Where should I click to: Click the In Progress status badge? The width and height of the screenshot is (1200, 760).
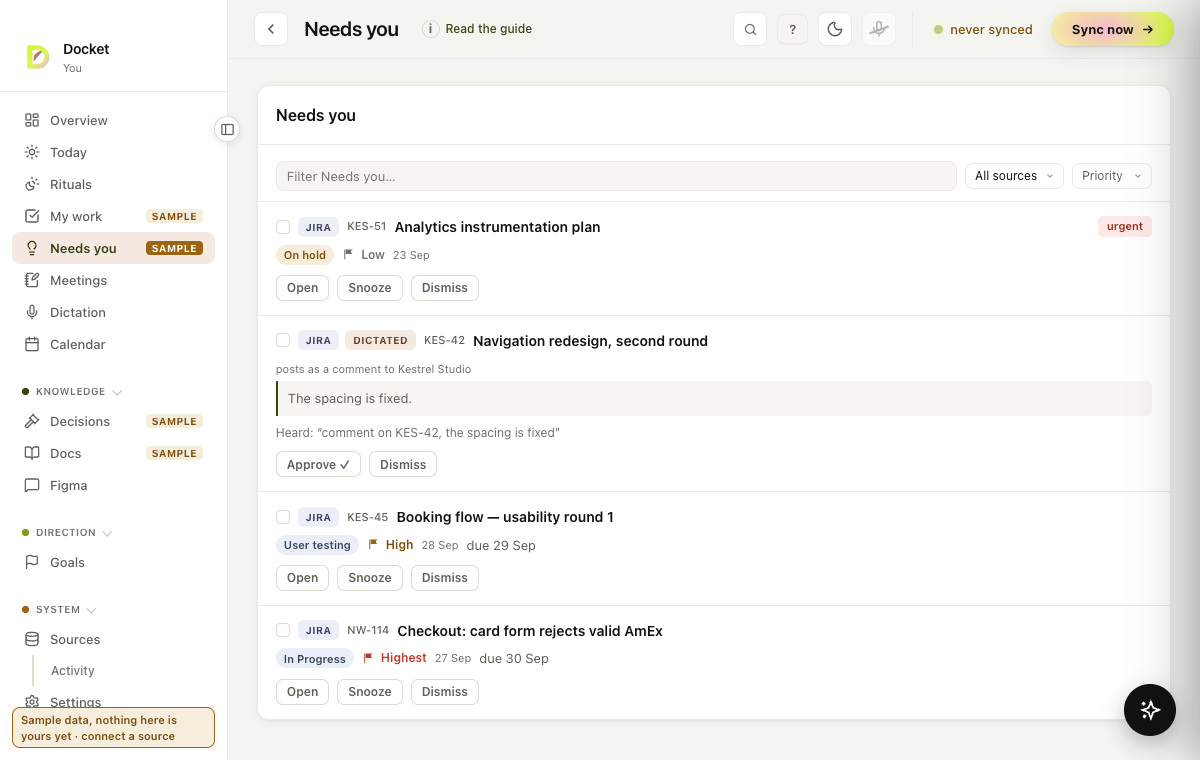pos(315,659)
